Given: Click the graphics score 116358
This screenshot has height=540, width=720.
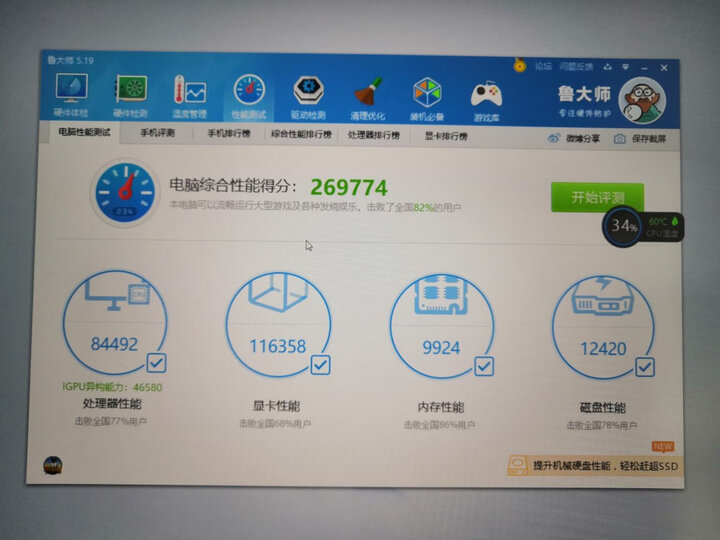Looking at the screenshot, I should (277, 346).
